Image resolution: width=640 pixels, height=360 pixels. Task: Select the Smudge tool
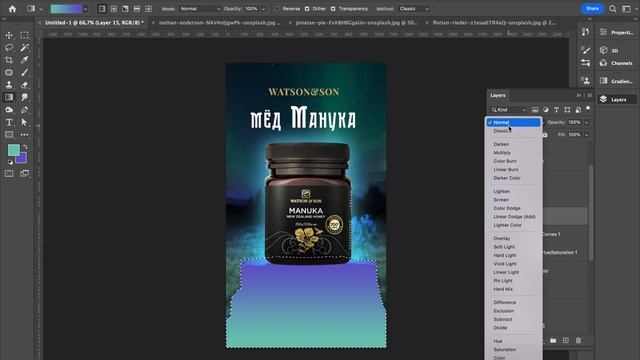tap(24, 97)
